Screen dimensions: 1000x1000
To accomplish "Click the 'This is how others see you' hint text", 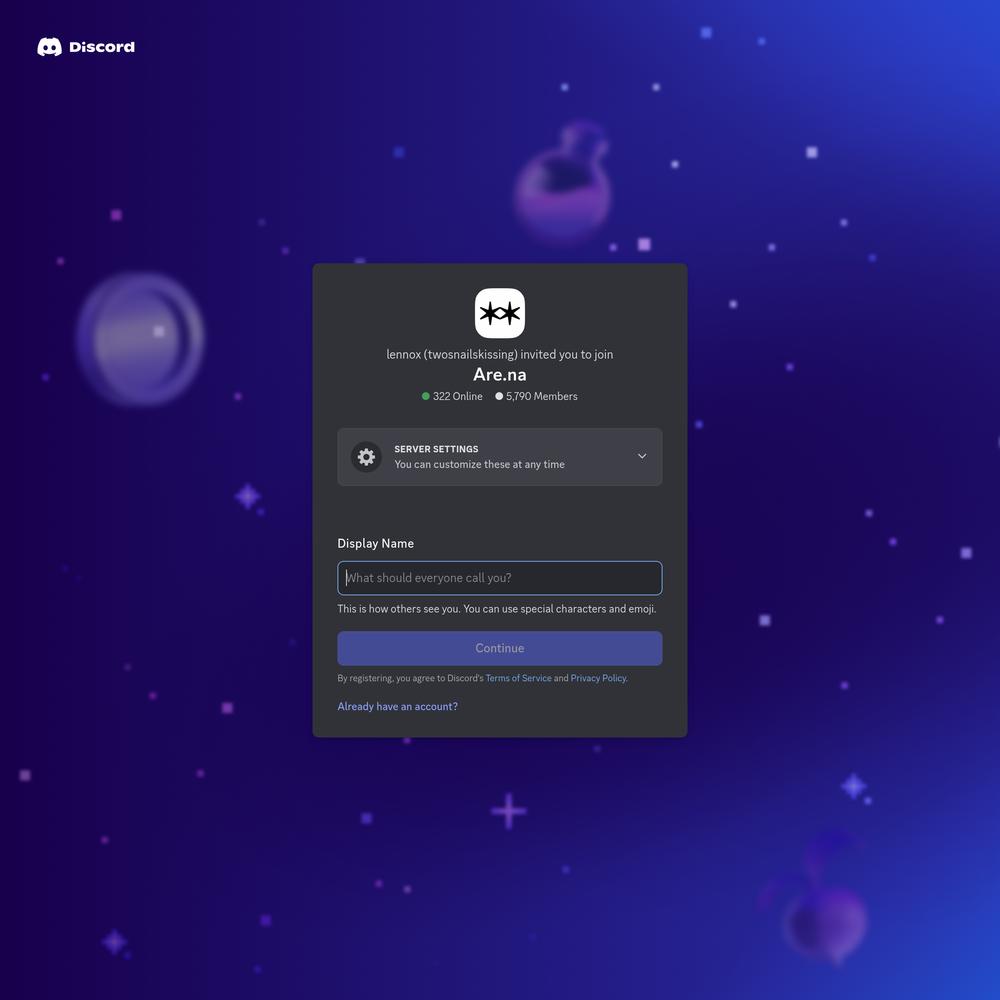I will [496, 608].
